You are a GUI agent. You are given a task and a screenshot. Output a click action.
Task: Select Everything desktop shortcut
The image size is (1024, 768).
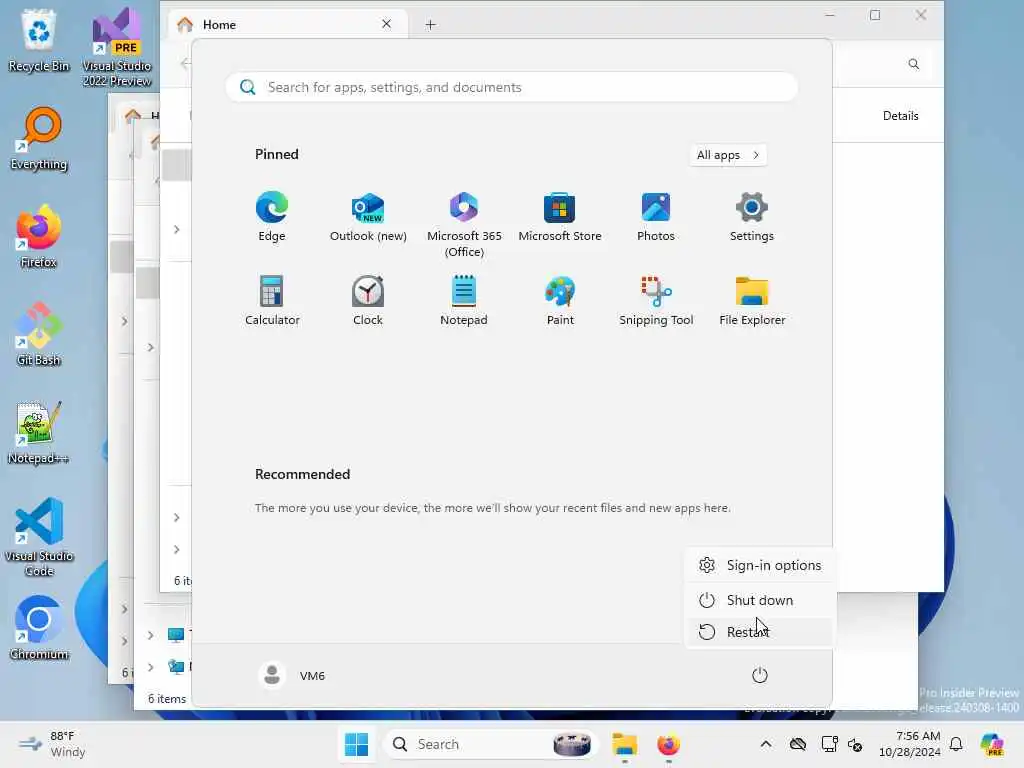[39, 139]
